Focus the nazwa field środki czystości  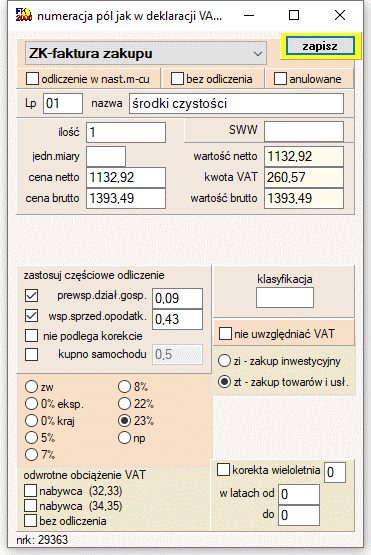pyautogui.click(x=236, y=103)
